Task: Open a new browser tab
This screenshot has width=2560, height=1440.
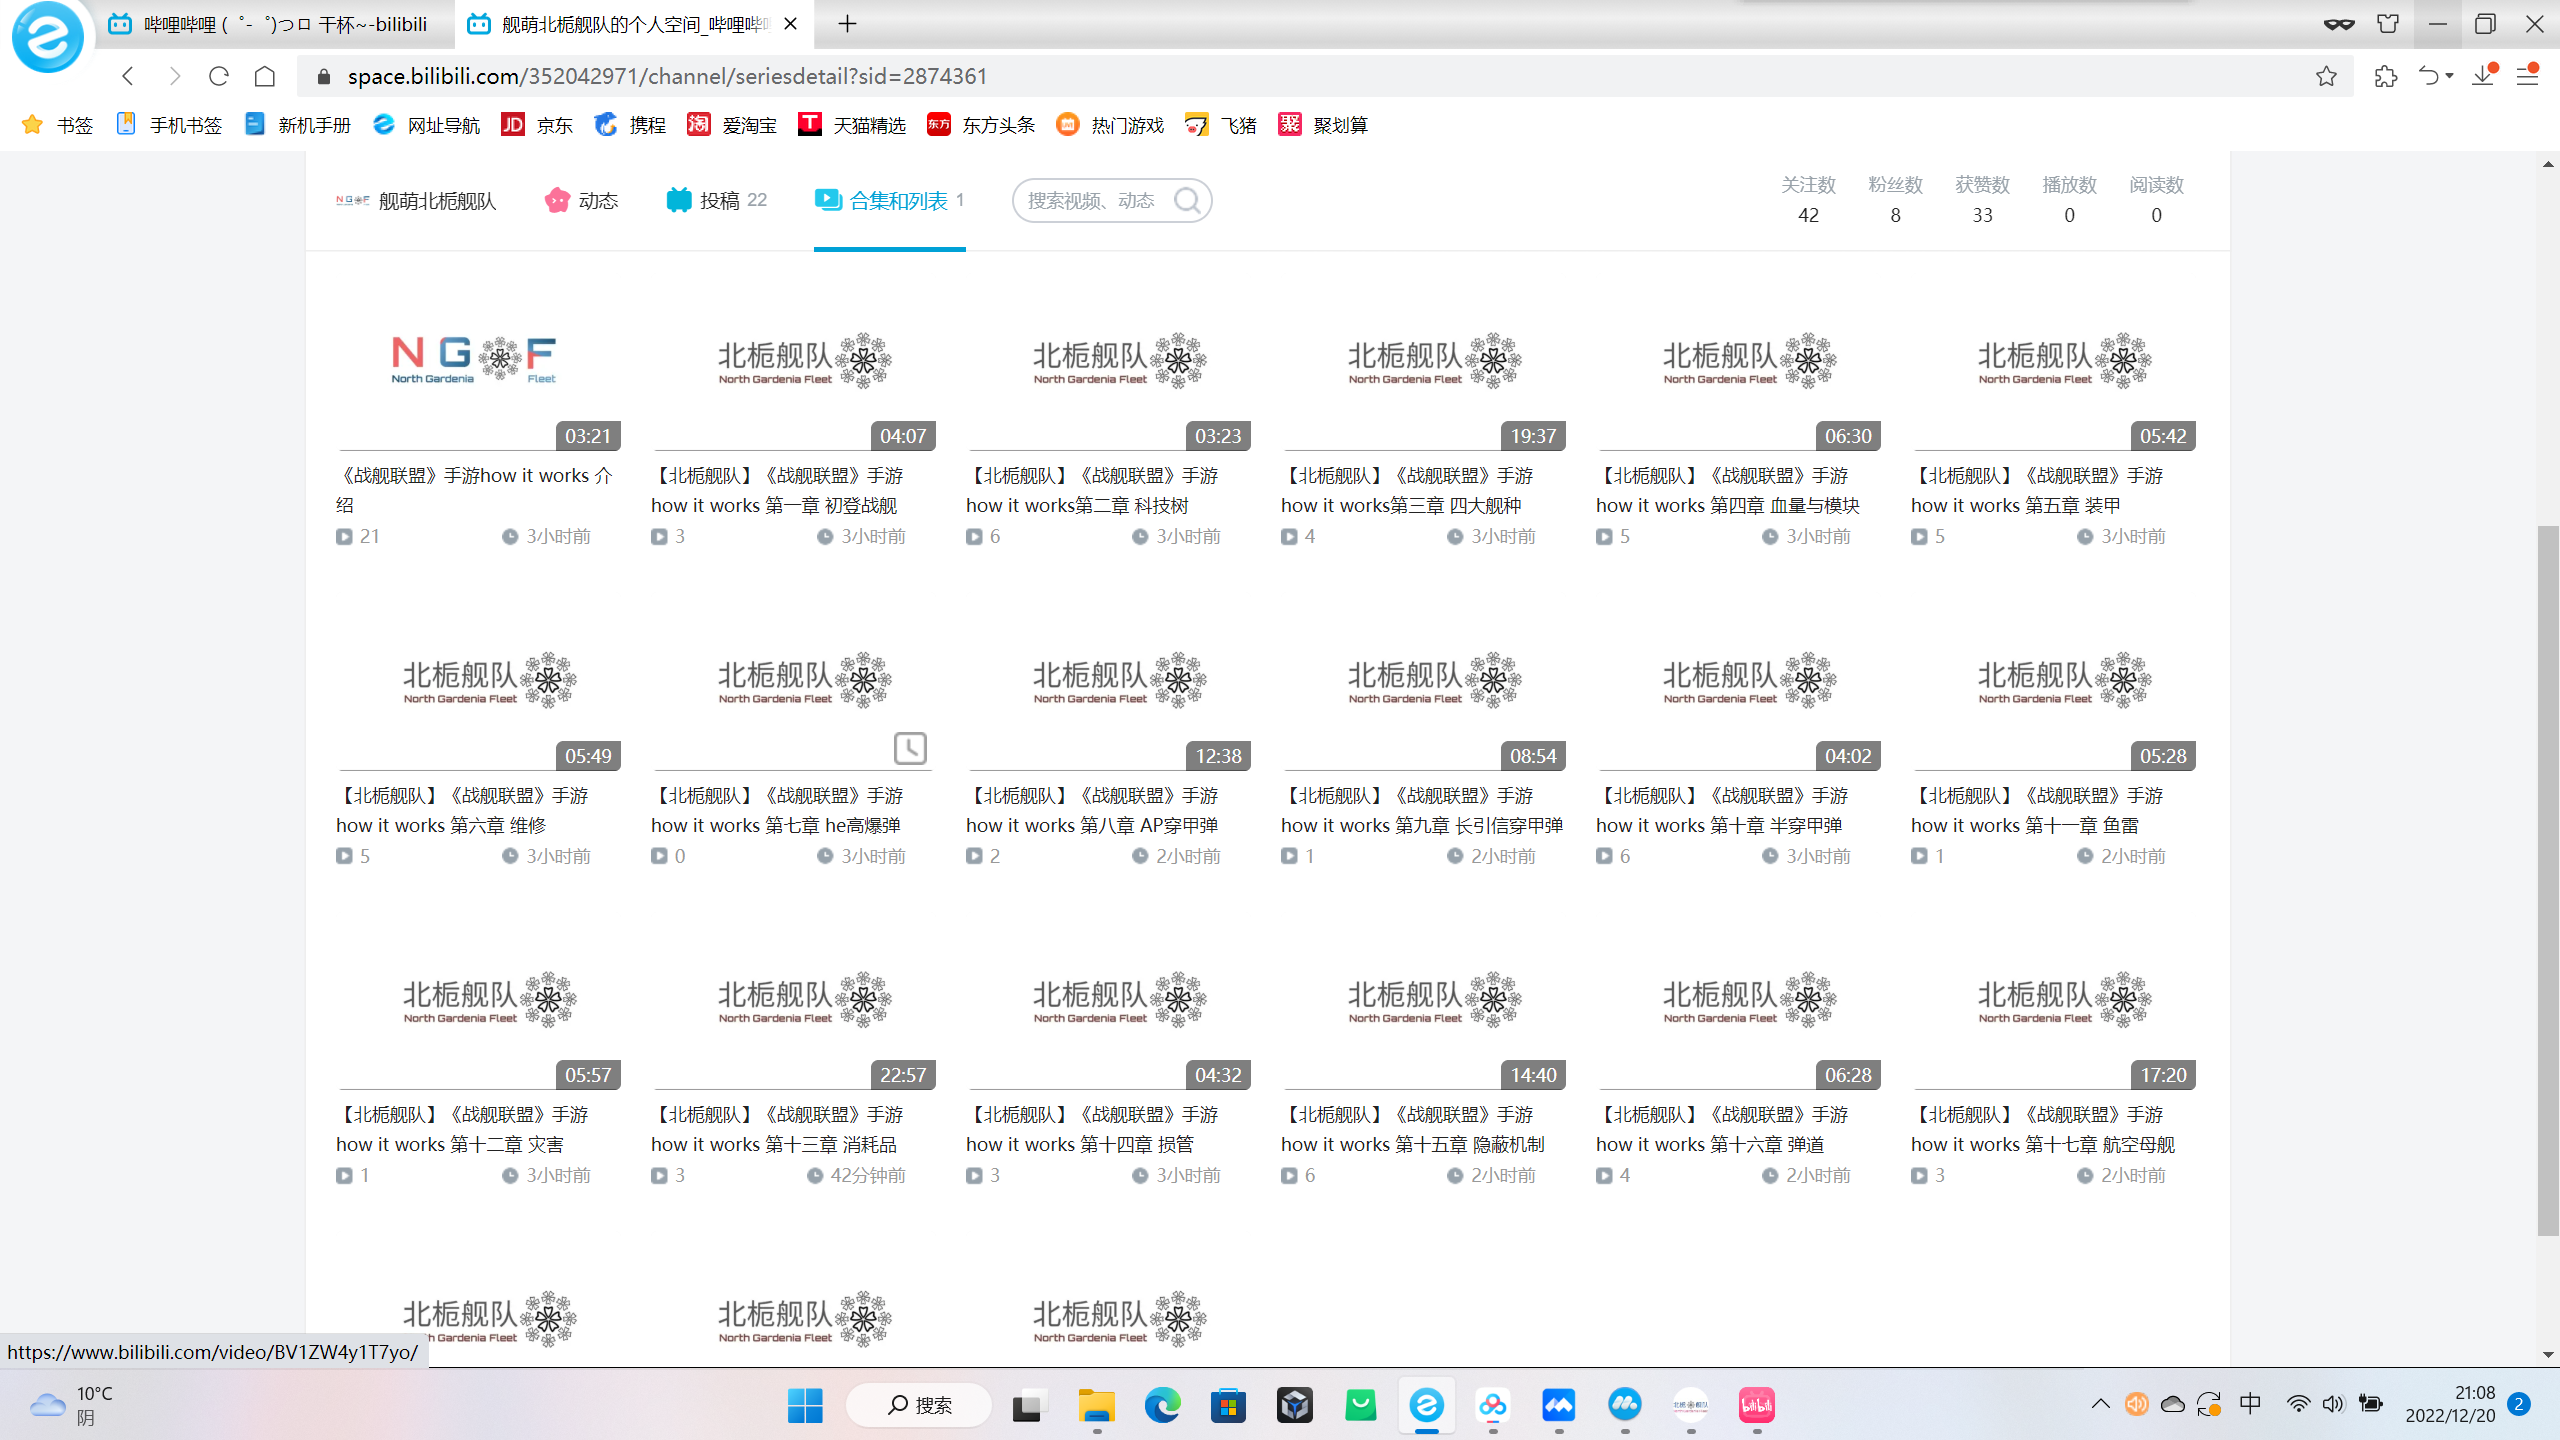Action: (847, 24)
